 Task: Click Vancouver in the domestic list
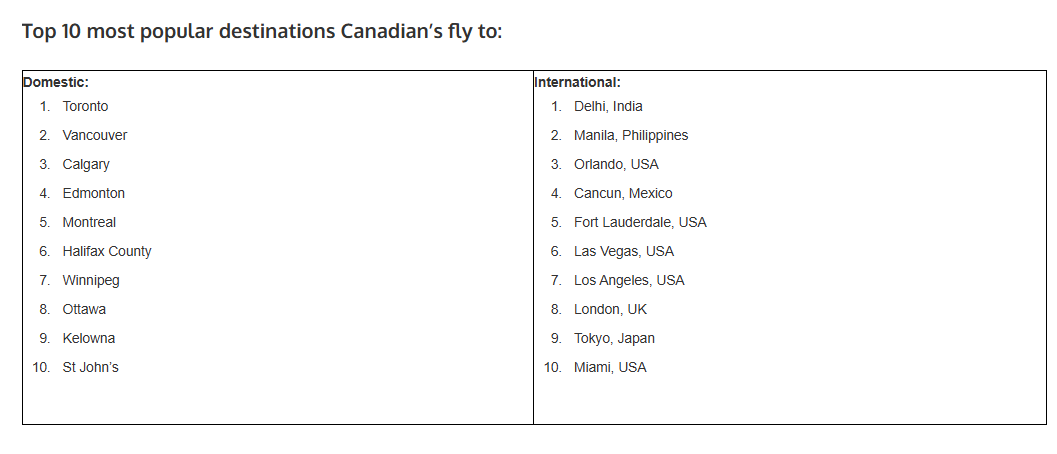95,135
